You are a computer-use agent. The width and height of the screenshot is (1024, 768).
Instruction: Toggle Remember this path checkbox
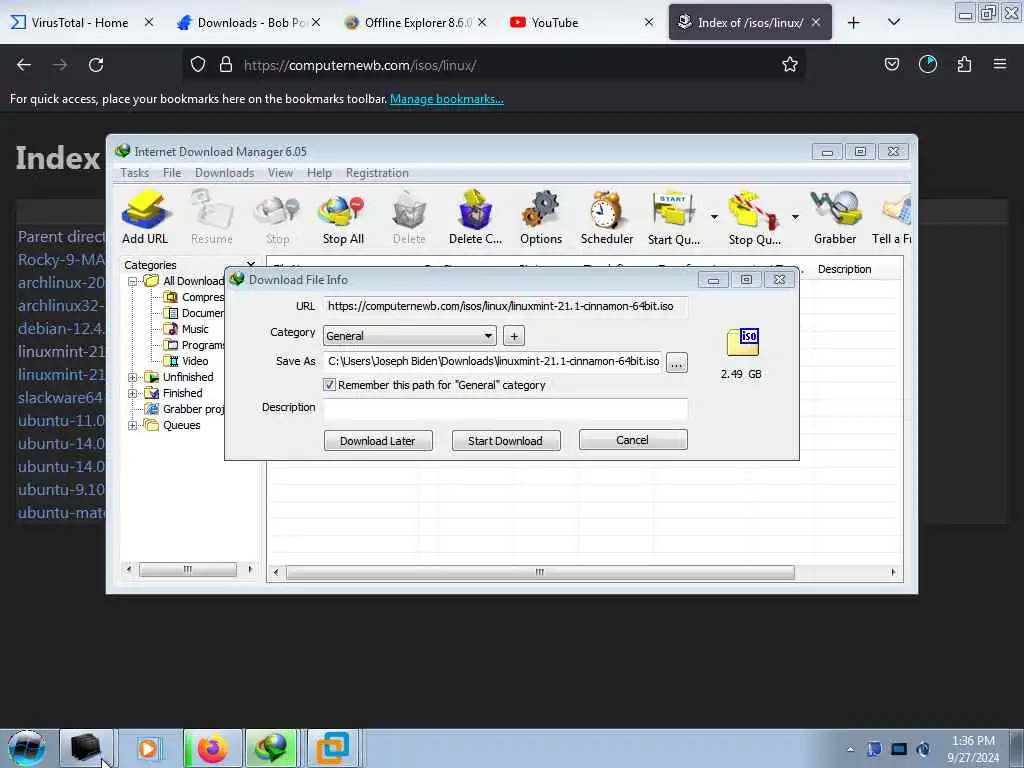[x=330, y=385]
